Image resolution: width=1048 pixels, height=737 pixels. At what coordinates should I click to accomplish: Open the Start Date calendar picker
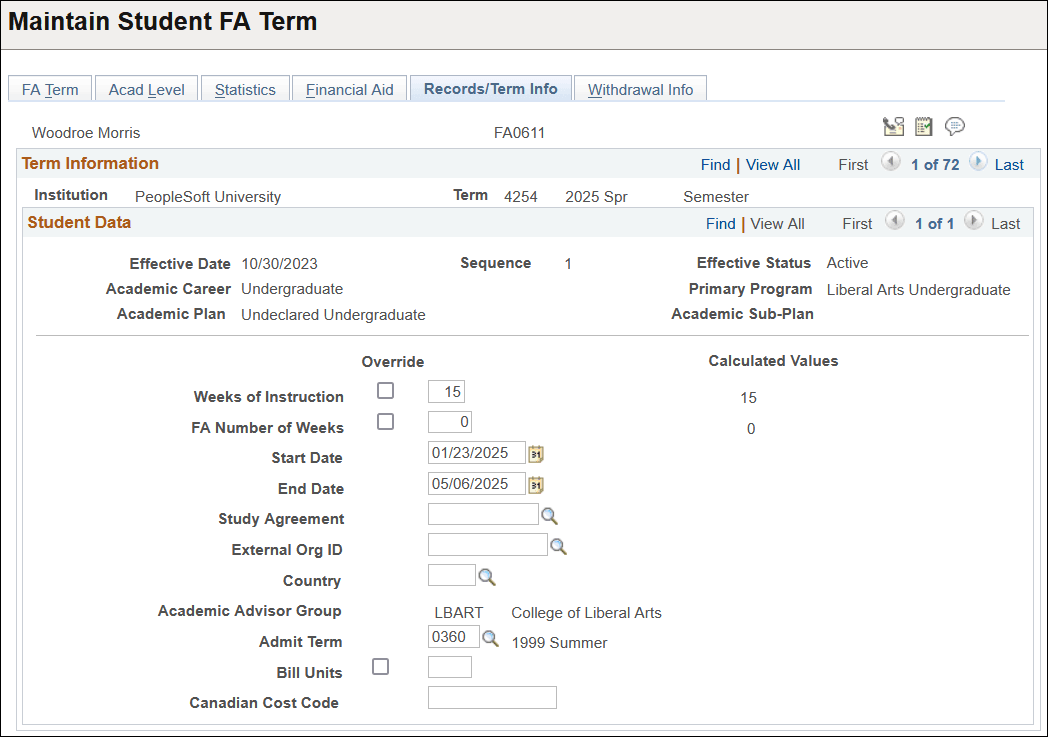pos(535,453)
